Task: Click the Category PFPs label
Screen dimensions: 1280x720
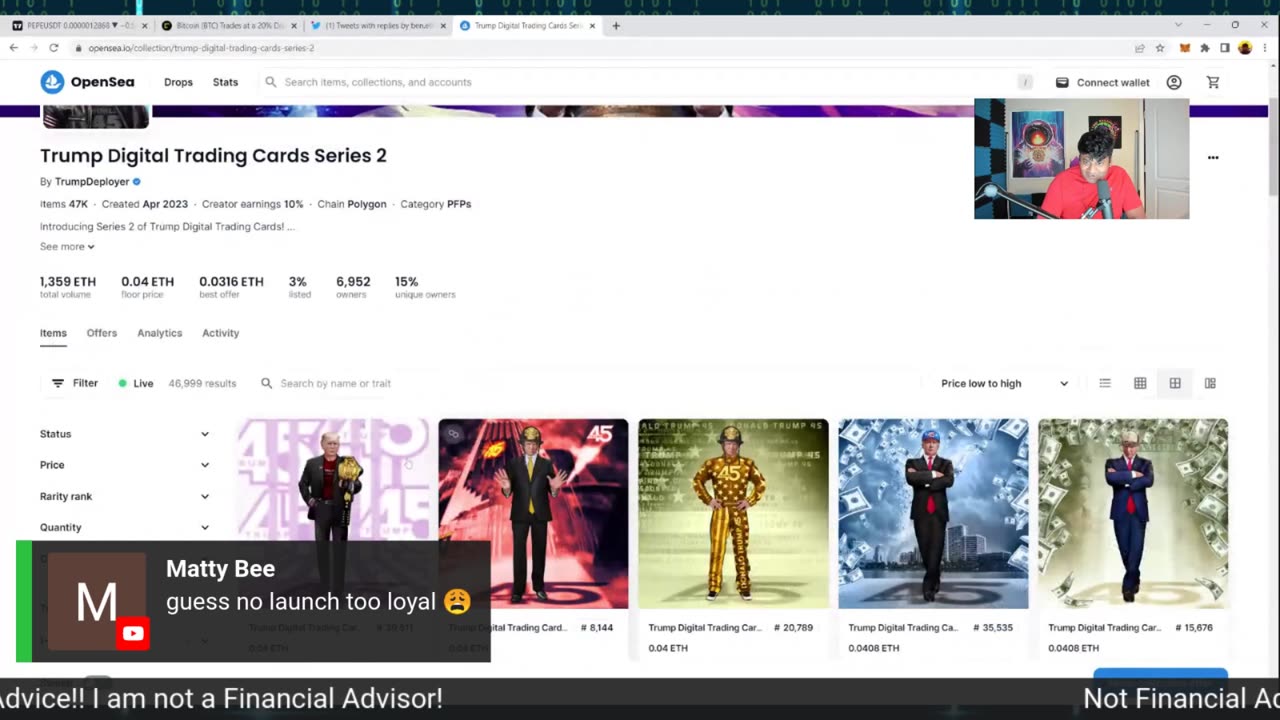Action: pos(436,204)
